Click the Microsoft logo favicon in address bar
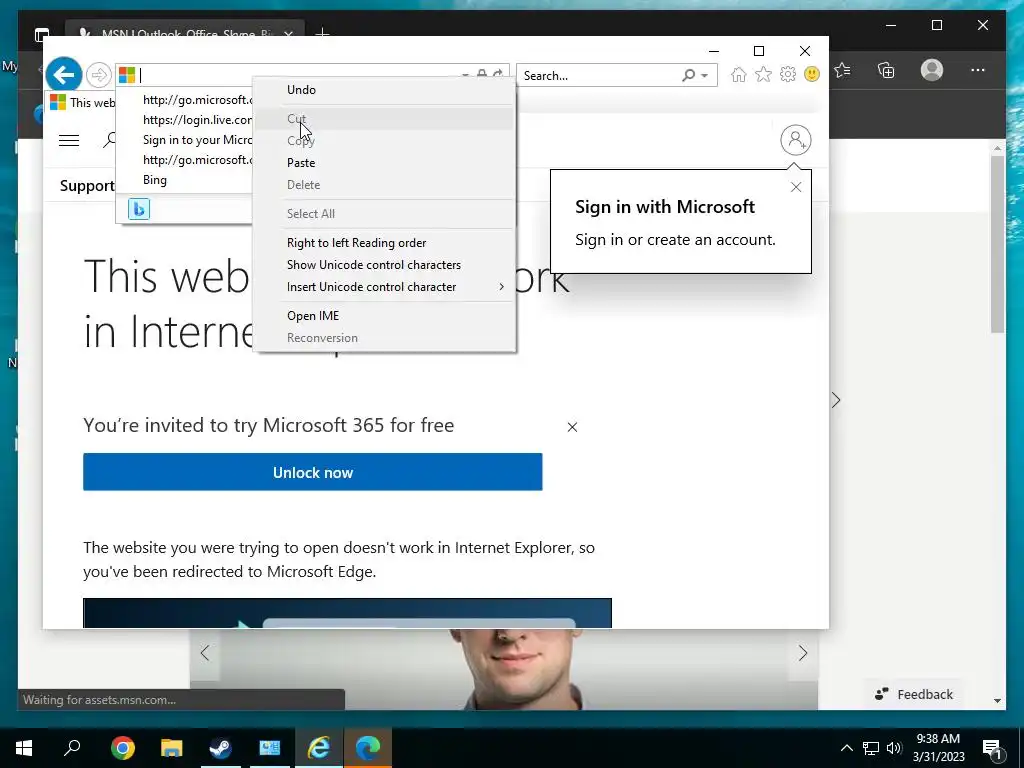Image resolution: width=1024 pixels, height=768 pixels. click(x=127, y=75)
